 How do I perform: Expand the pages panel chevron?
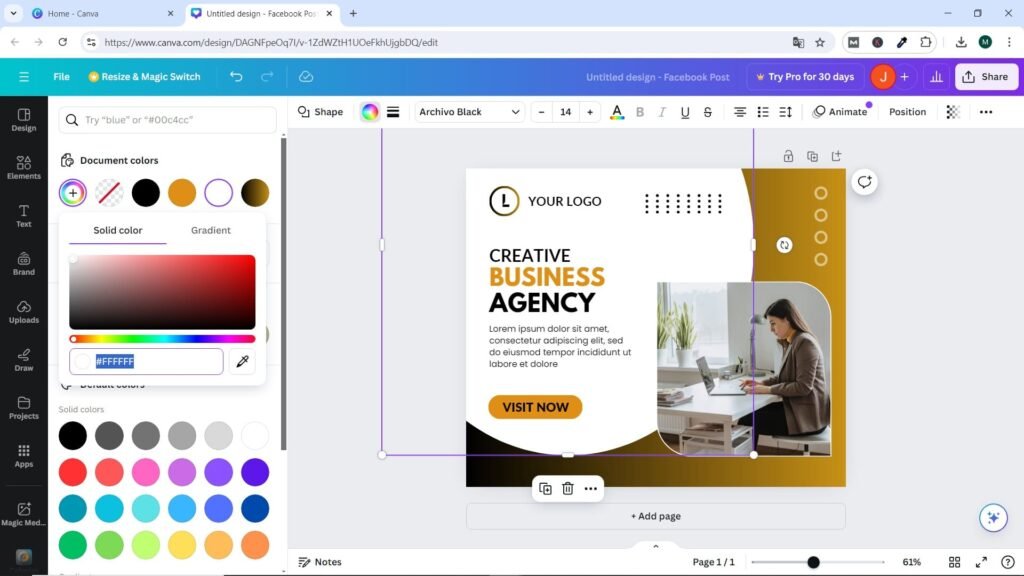[656, 546]
